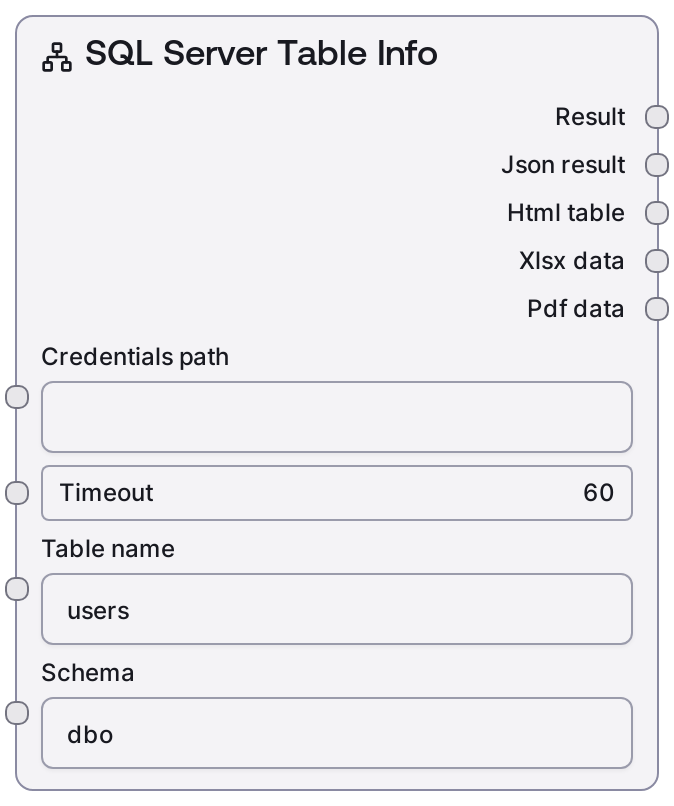The image size is (674, 806).
Task: Click the Table name label
Action: coord(108,549)
